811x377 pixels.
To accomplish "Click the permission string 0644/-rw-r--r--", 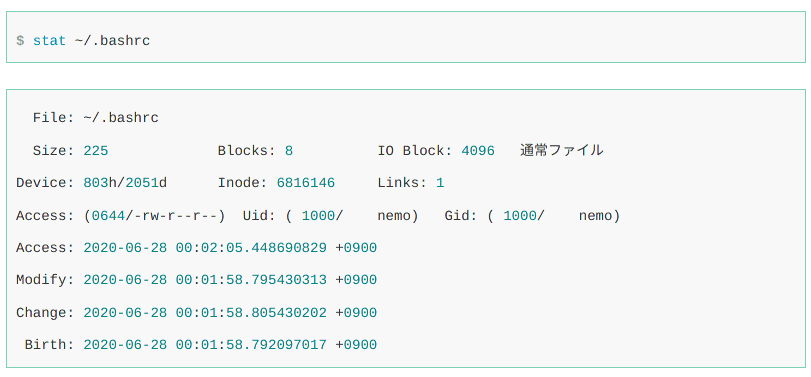I will tap(155, 216).
